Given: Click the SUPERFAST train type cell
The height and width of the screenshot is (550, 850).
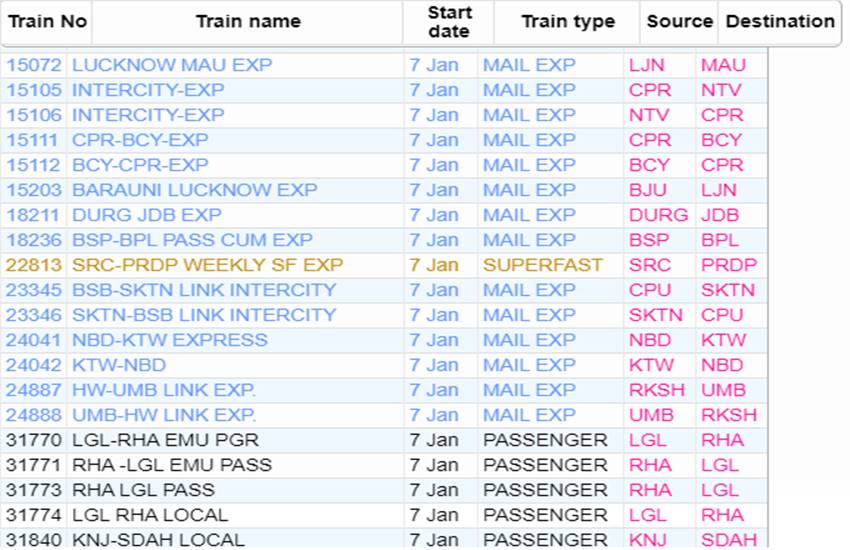Looking at the screenshot, I should coord(543,265).
